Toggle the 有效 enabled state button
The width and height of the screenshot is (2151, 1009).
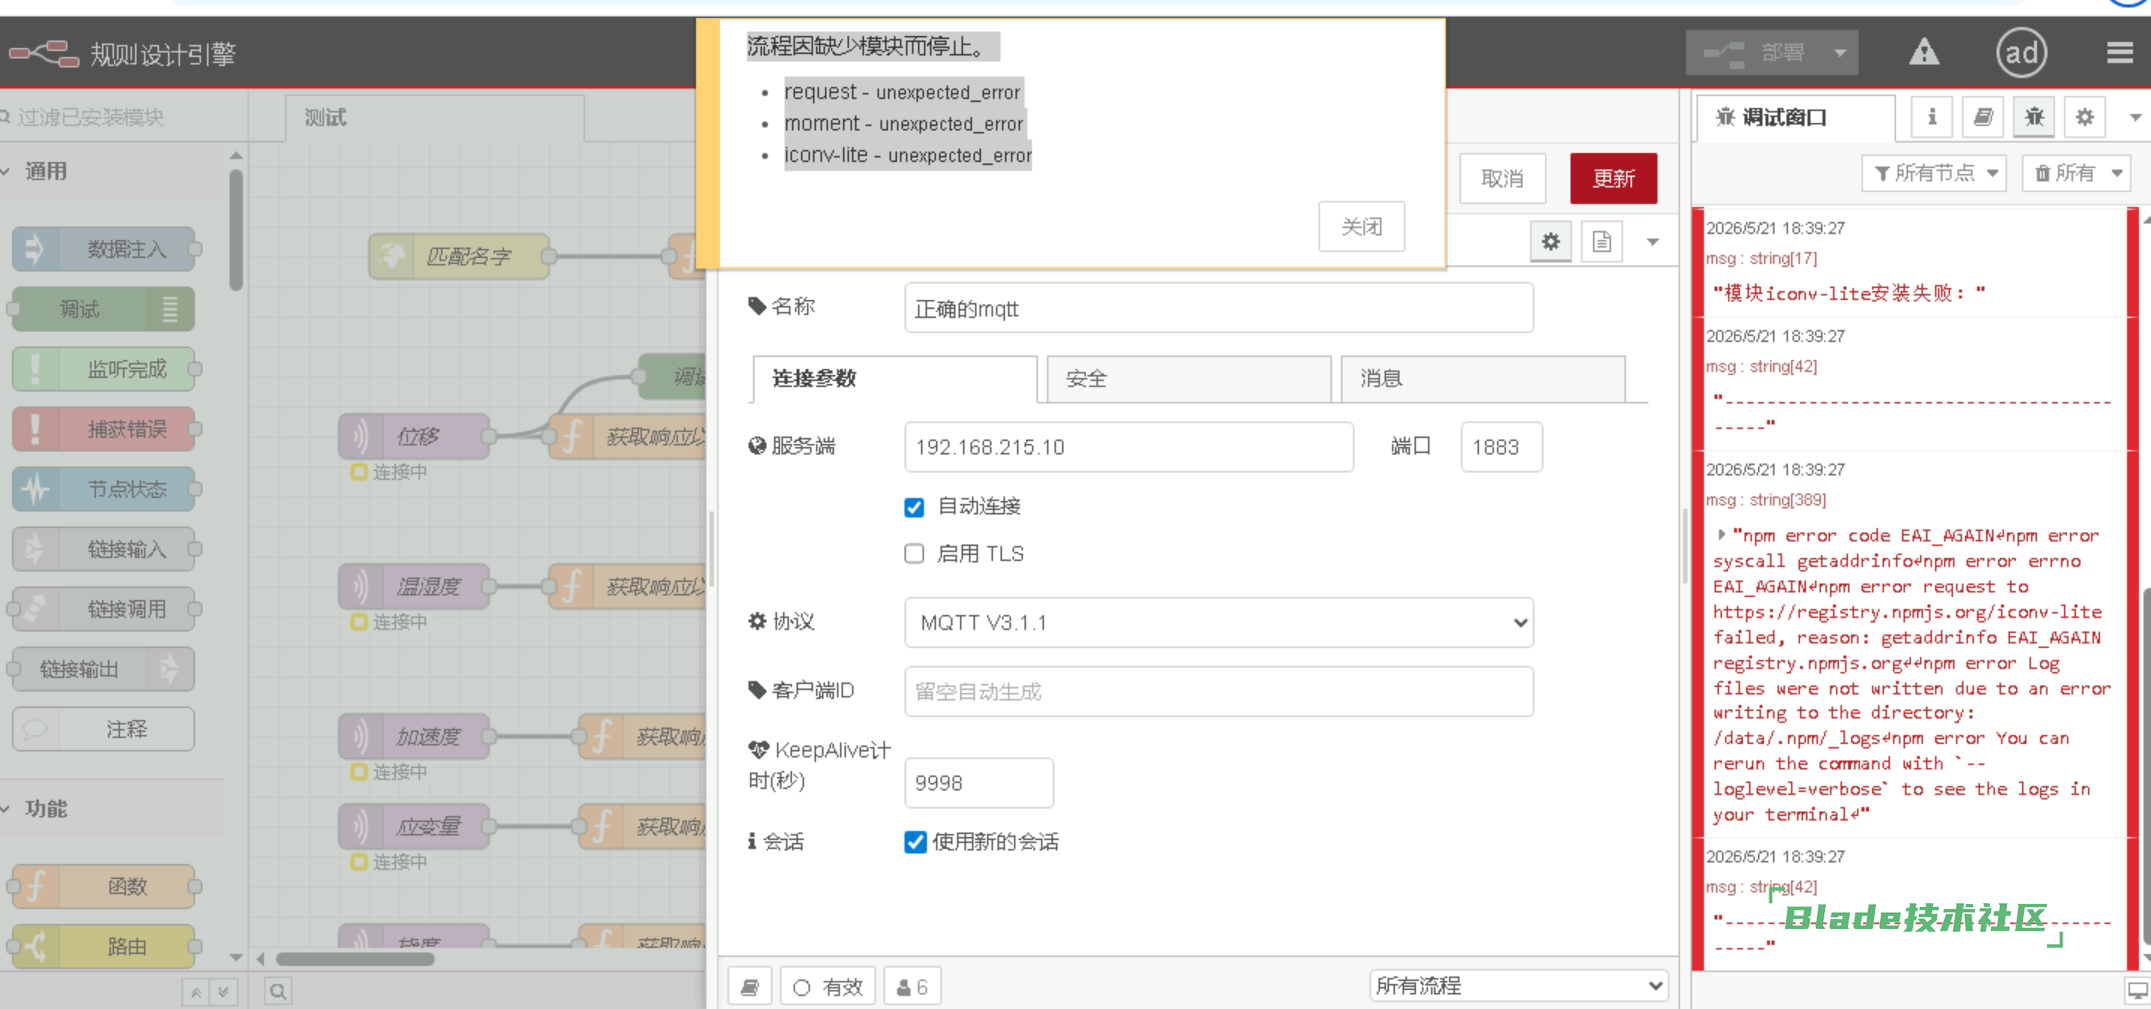point(828,987)
